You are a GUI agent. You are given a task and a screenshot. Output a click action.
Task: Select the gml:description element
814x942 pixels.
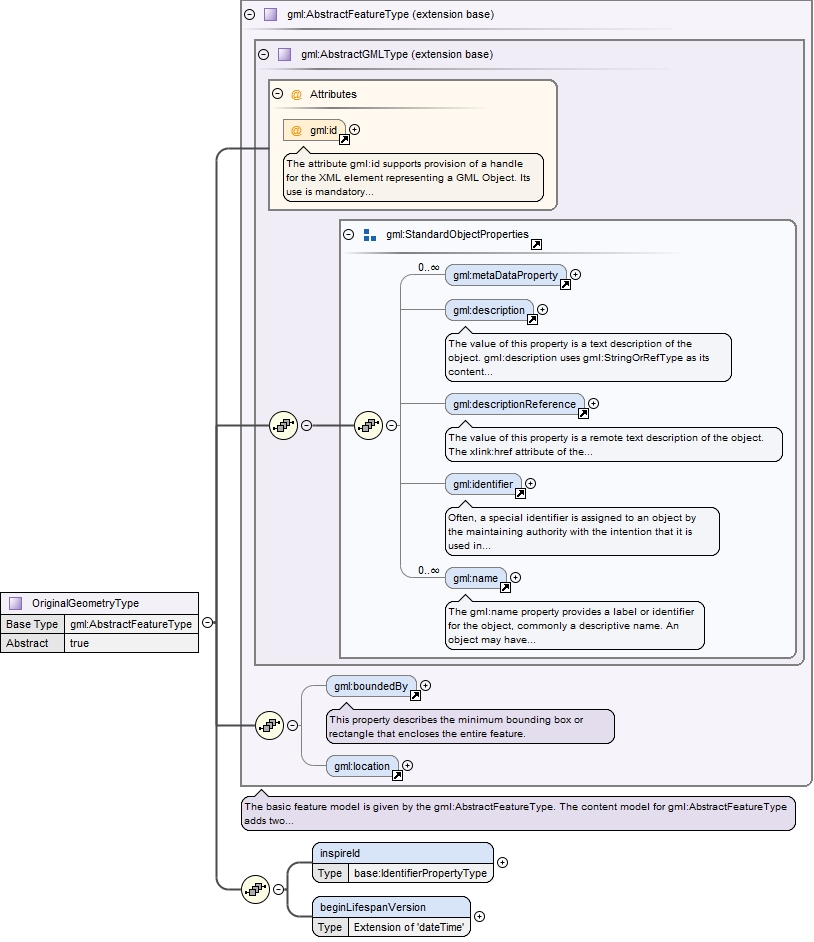489,310
